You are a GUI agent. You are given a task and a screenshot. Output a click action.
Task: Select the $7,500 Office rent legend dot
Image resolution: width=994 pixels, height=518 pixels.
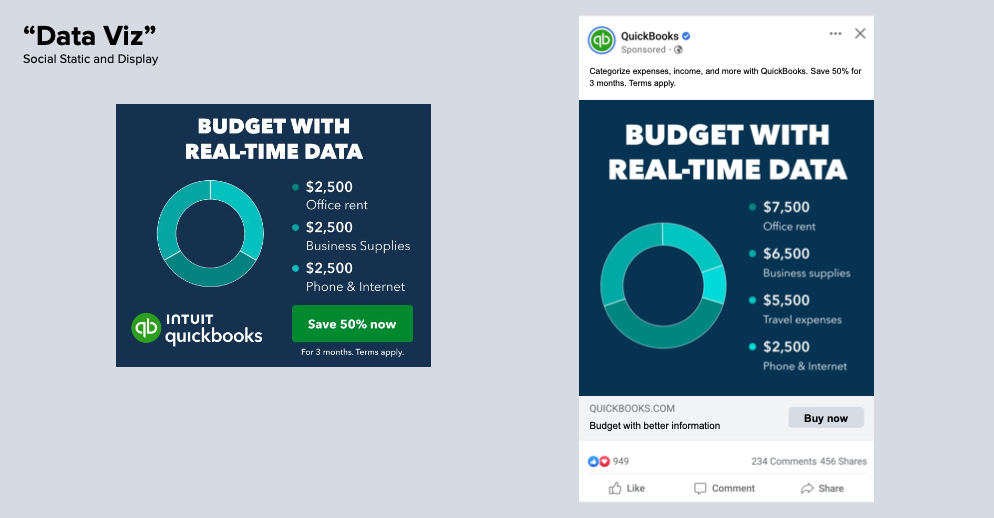(x=752, y=207)
